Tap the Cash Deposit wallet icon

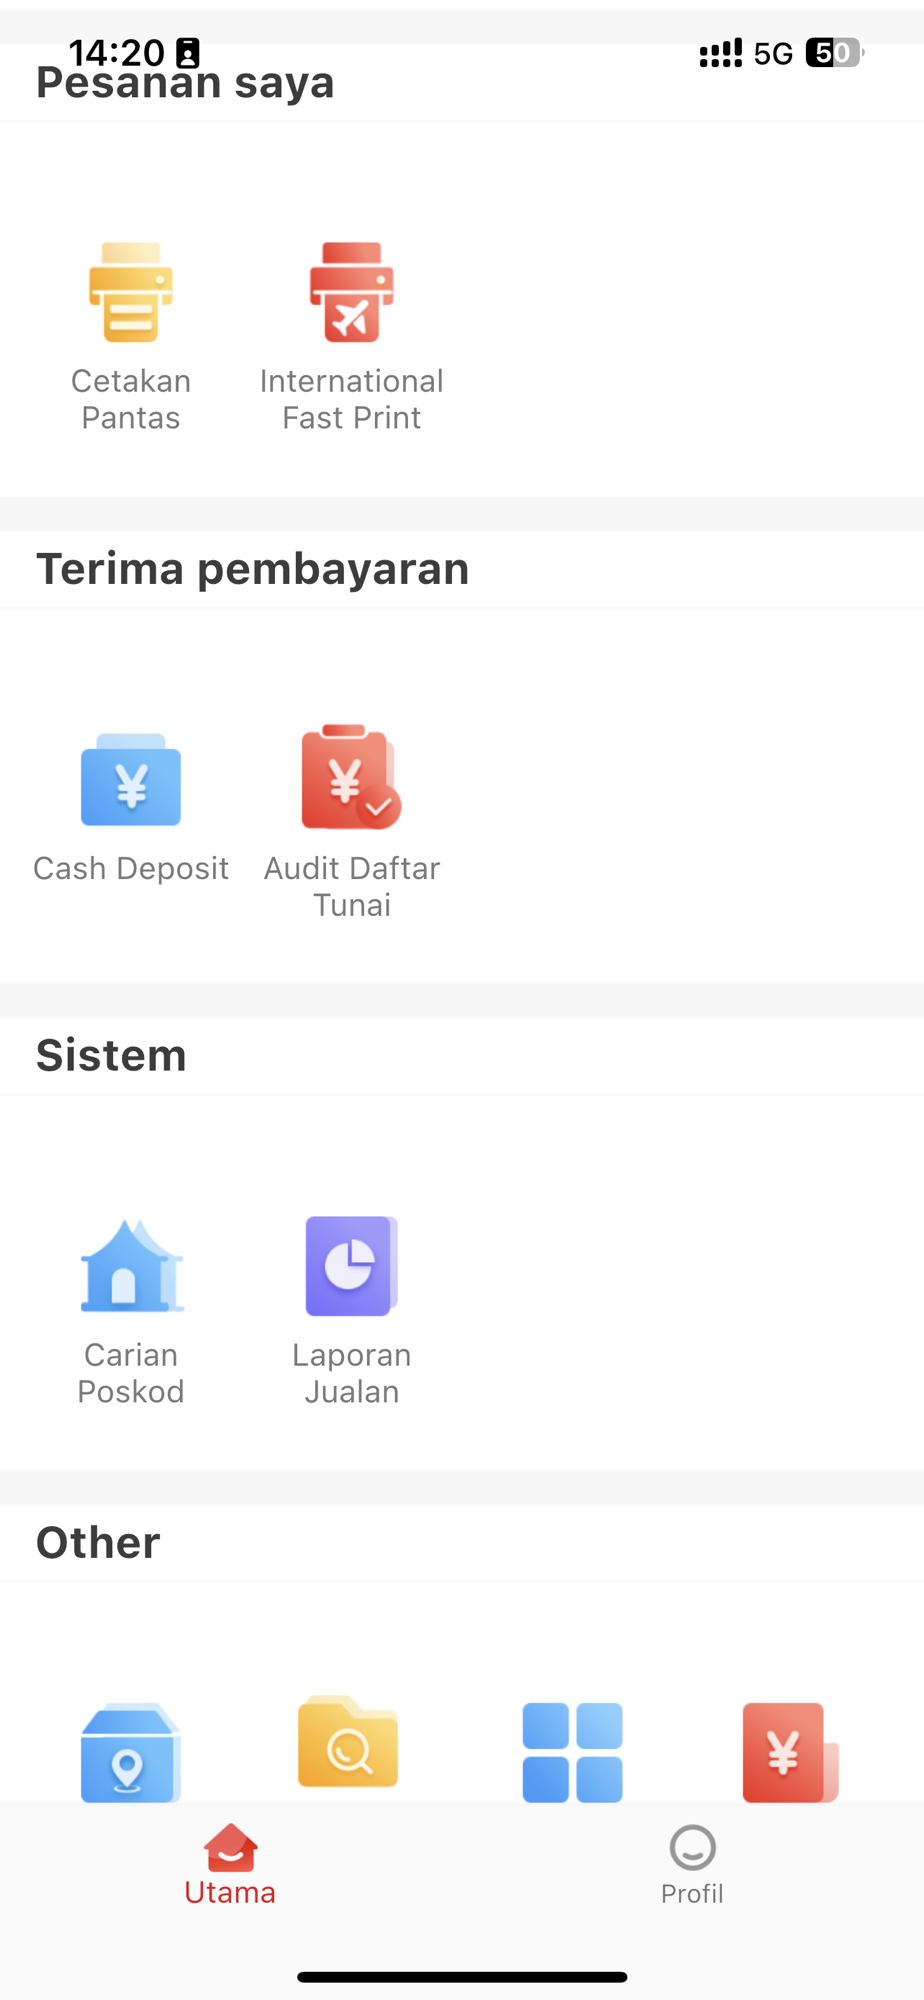tap(131, 779)
